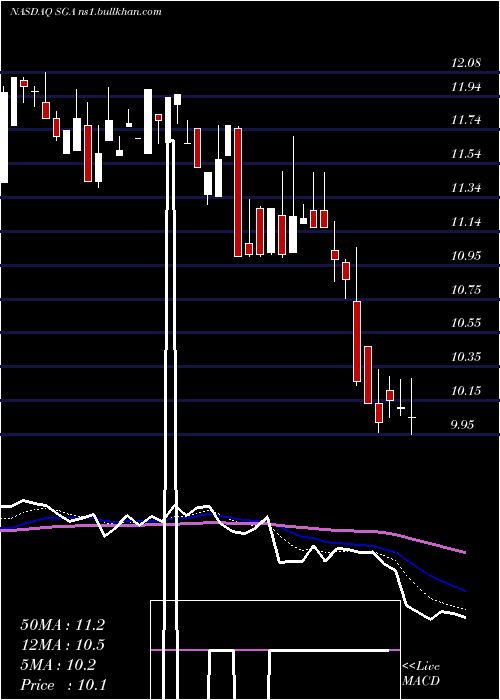Click the 12MA : 10.5 readout
Screen dimensions: 500x700
(x=63, y=645)
